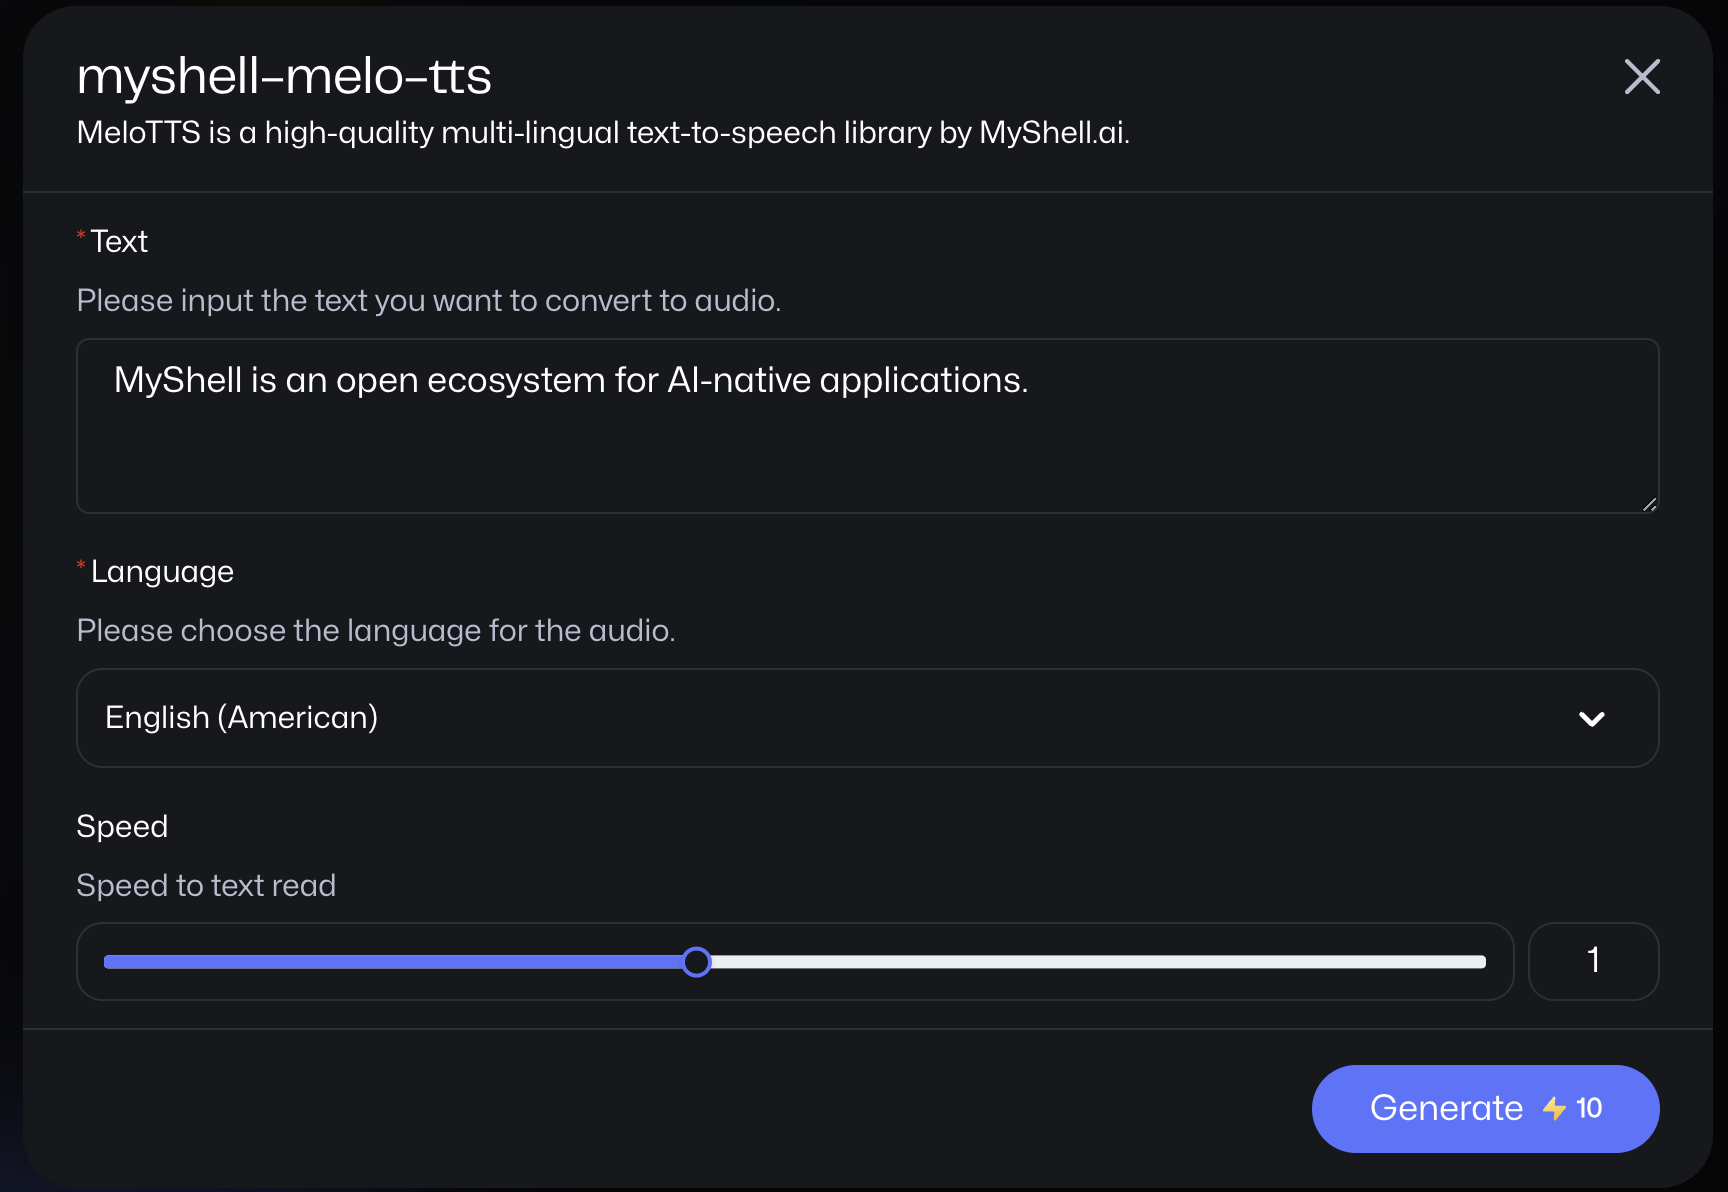1728x1192 pixels.
Task: Close the myshell-melo-tts dialog
Action: point(1642,77)
